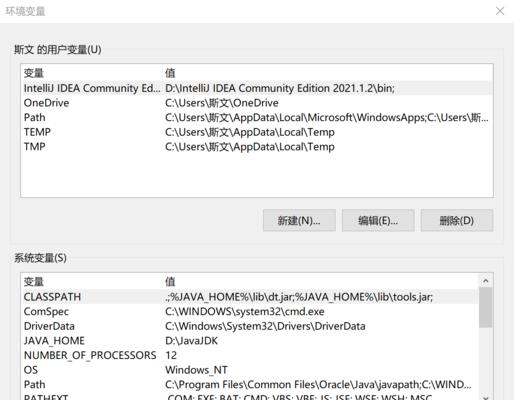Click the system variables scroll up arrow
Viewport: 514px width, 400px height.
[486, 281]
